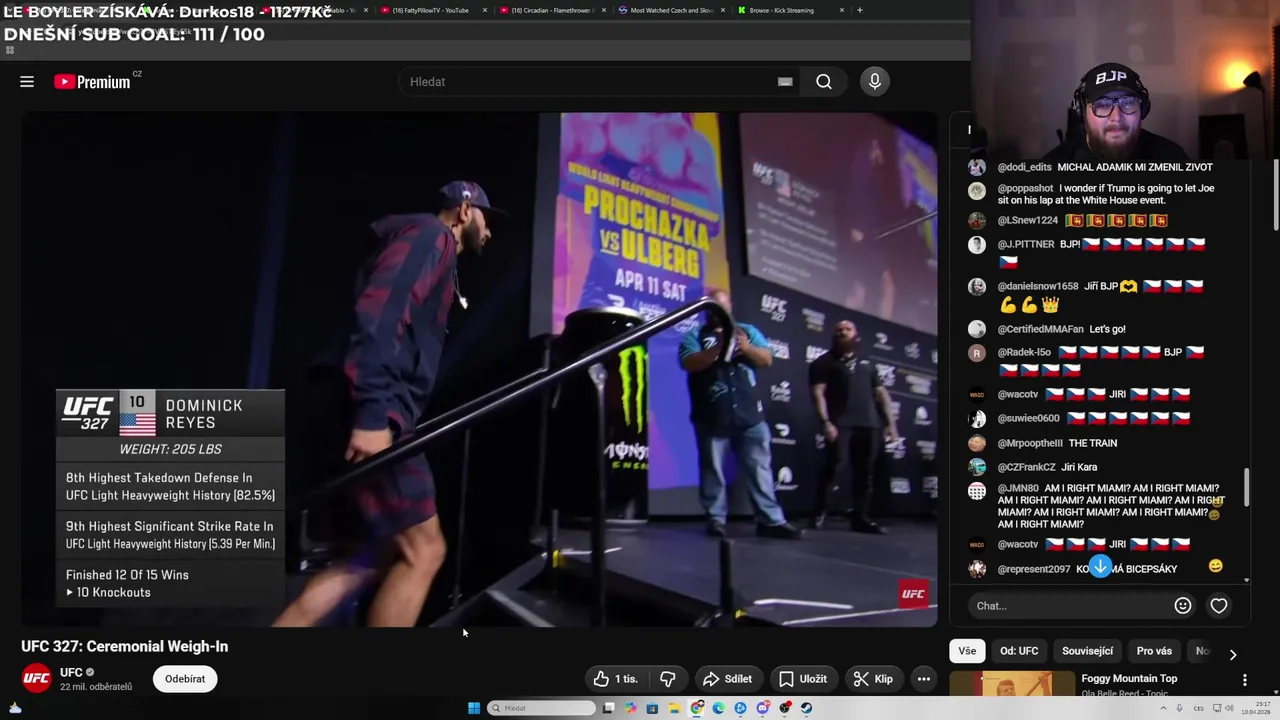Send a heart reaction in chat

[1219, 605]
